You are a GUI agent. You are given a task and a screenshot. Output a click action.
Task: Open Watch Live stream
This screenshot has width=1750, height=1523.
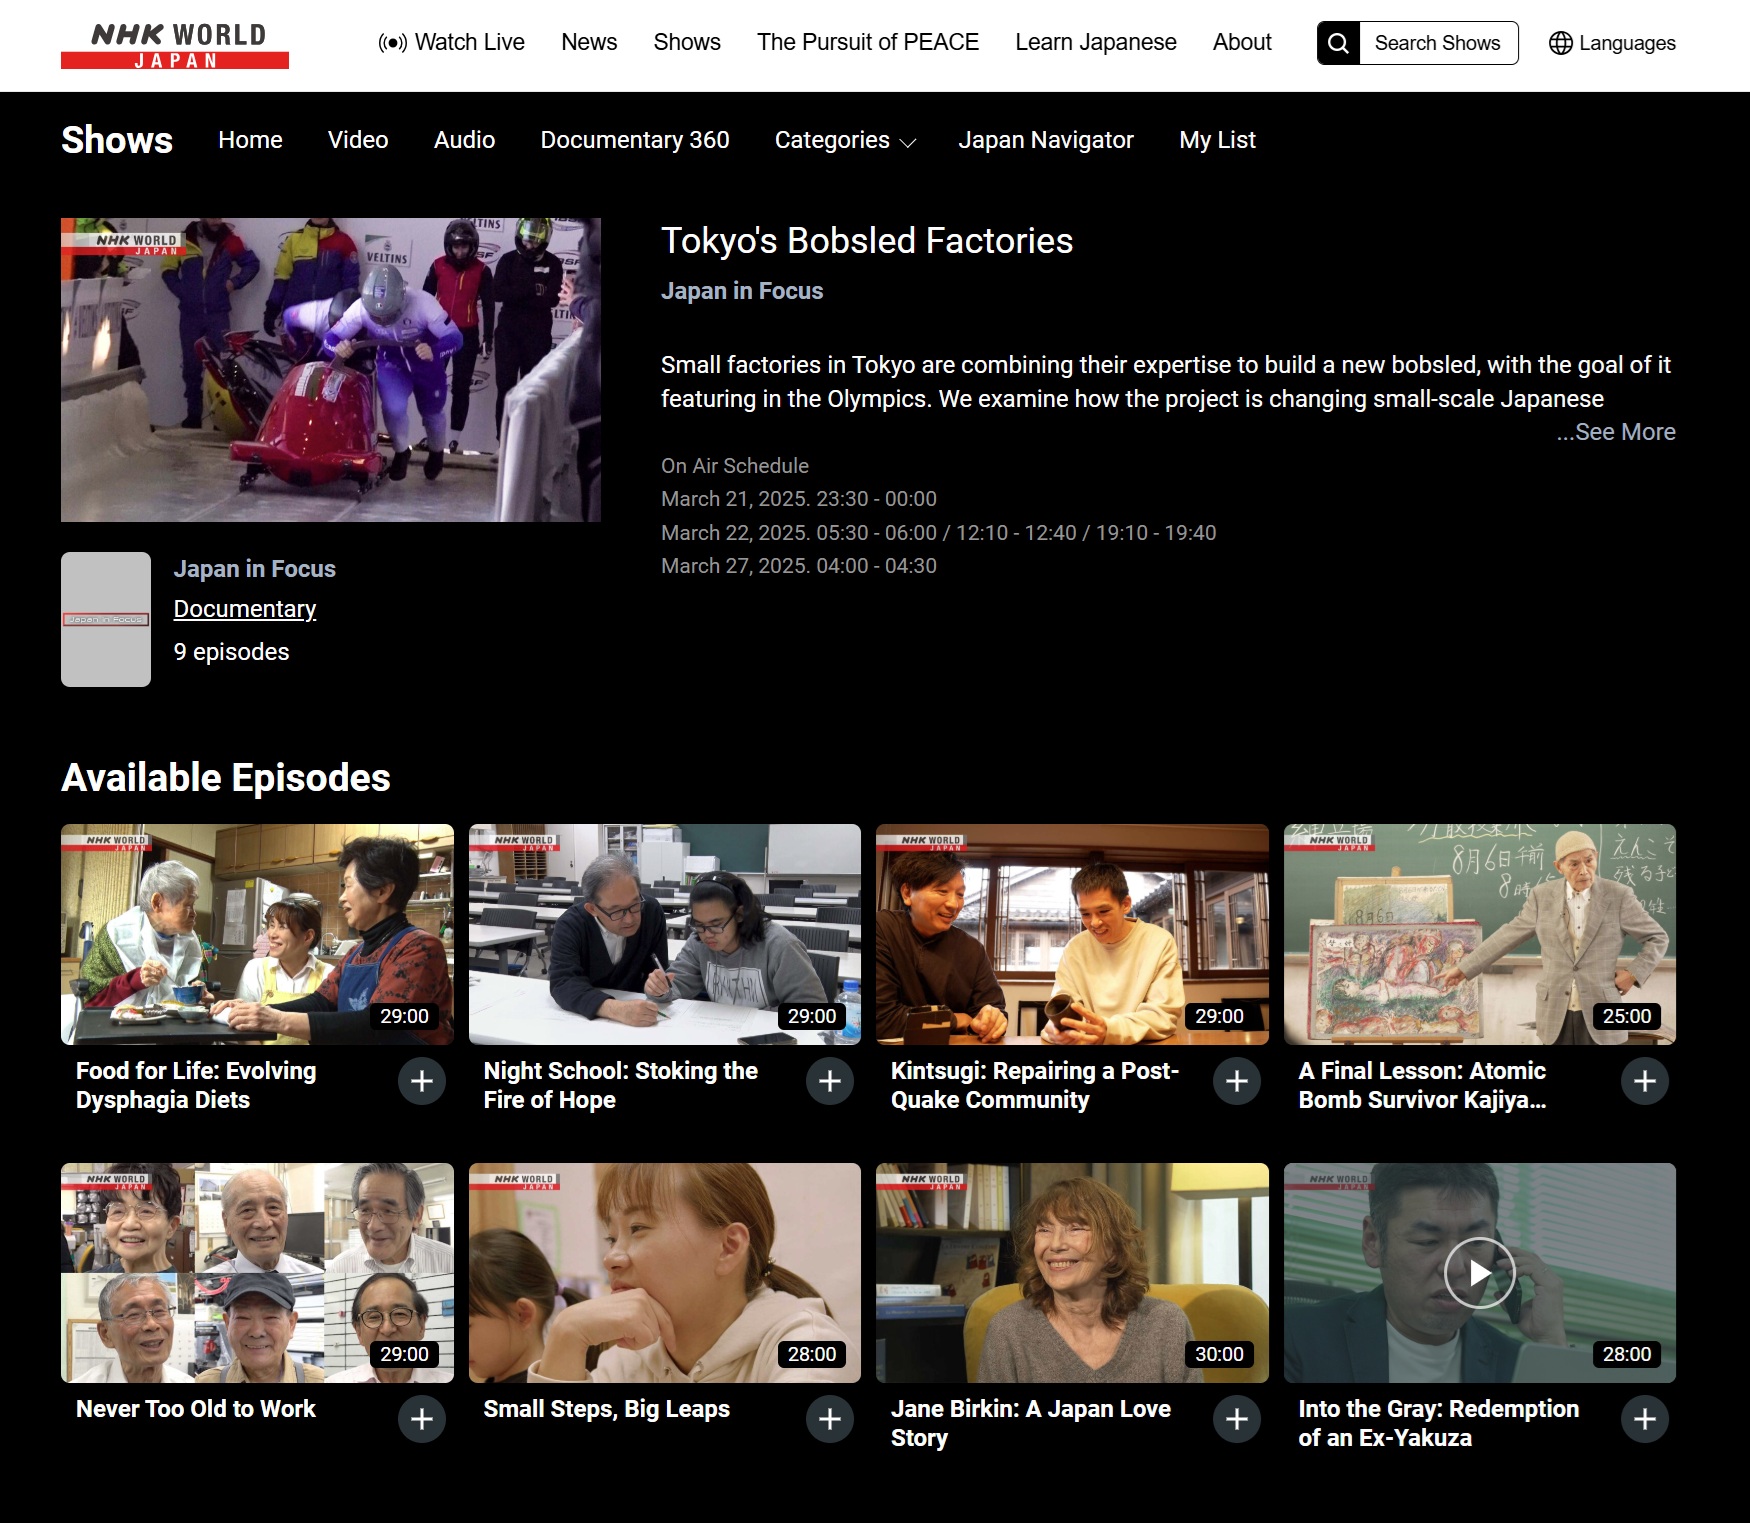[451, 42]
